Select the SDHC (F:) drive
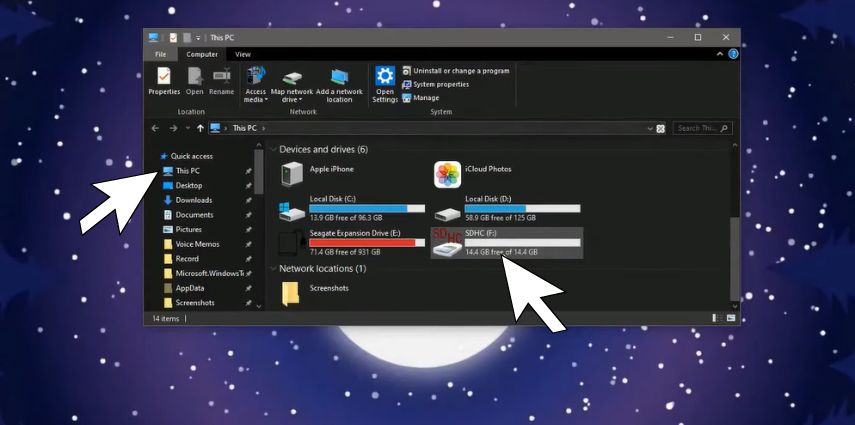 pyautogui.click(x=506, y=241)
